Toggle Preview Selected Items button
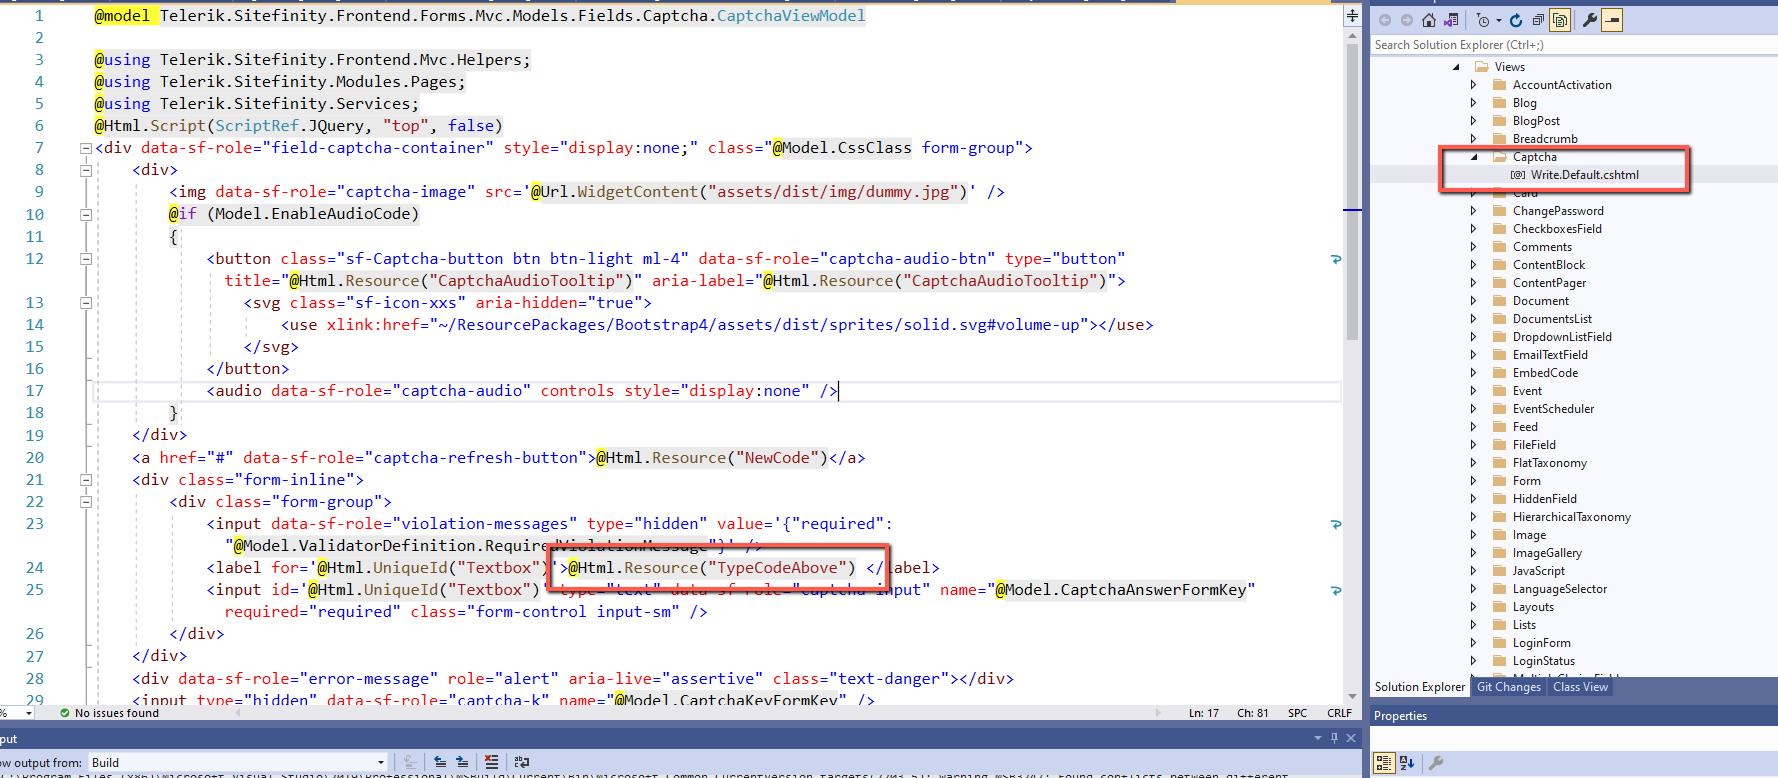The height and width of the screenshot is (778, 1778). click(x=1612, y=20)
